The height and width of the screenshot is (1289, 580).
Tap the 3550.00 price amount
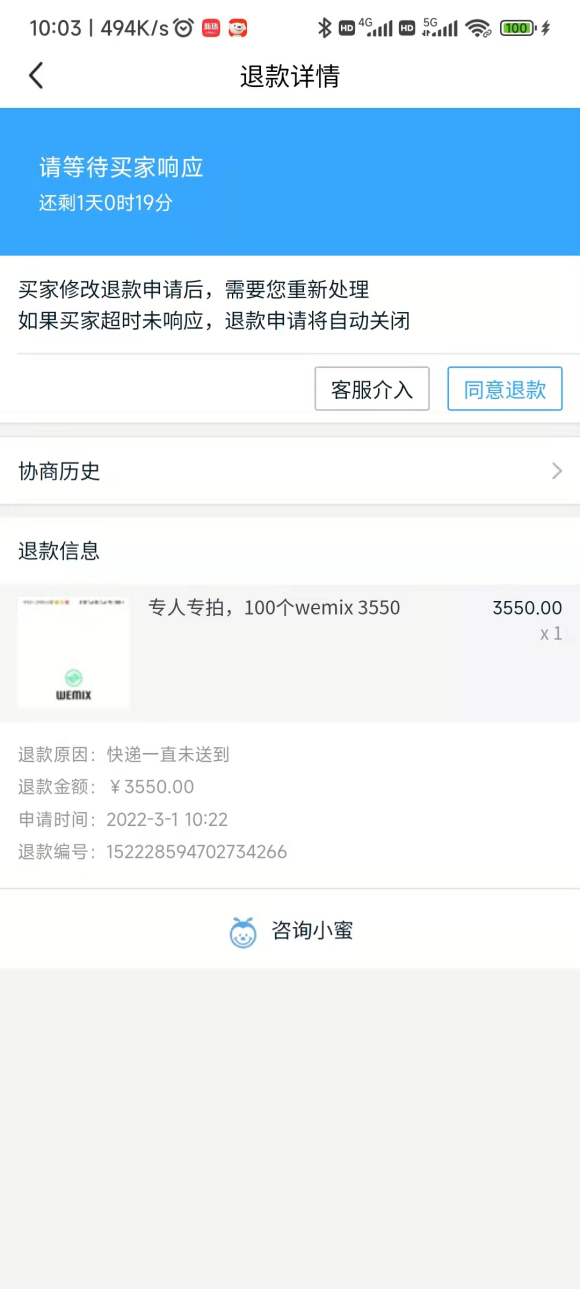[x=527, y=607]
